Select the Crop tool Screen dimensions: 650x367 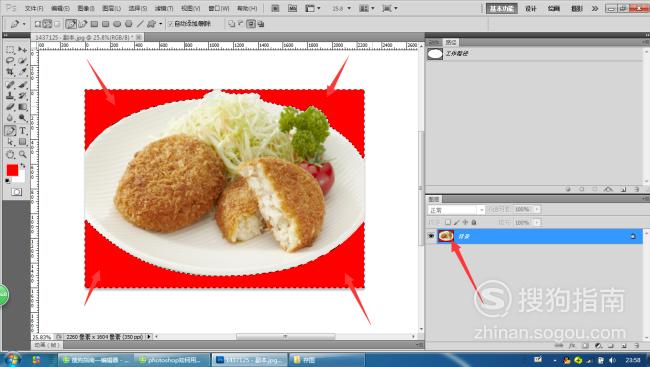click(x=10, y=72)
